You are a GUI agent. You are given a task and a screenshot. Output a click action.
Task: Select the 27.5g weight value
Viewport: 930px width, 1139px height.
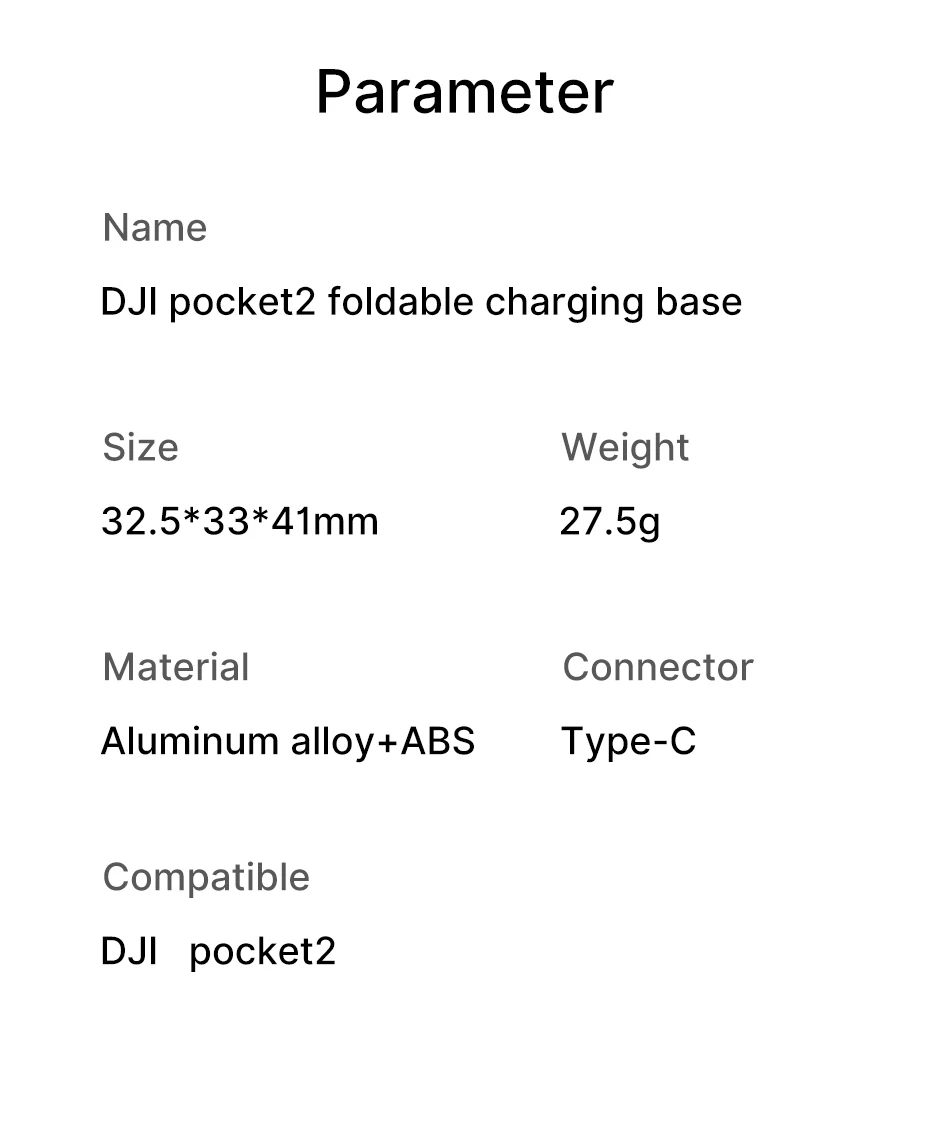(610, 521)
